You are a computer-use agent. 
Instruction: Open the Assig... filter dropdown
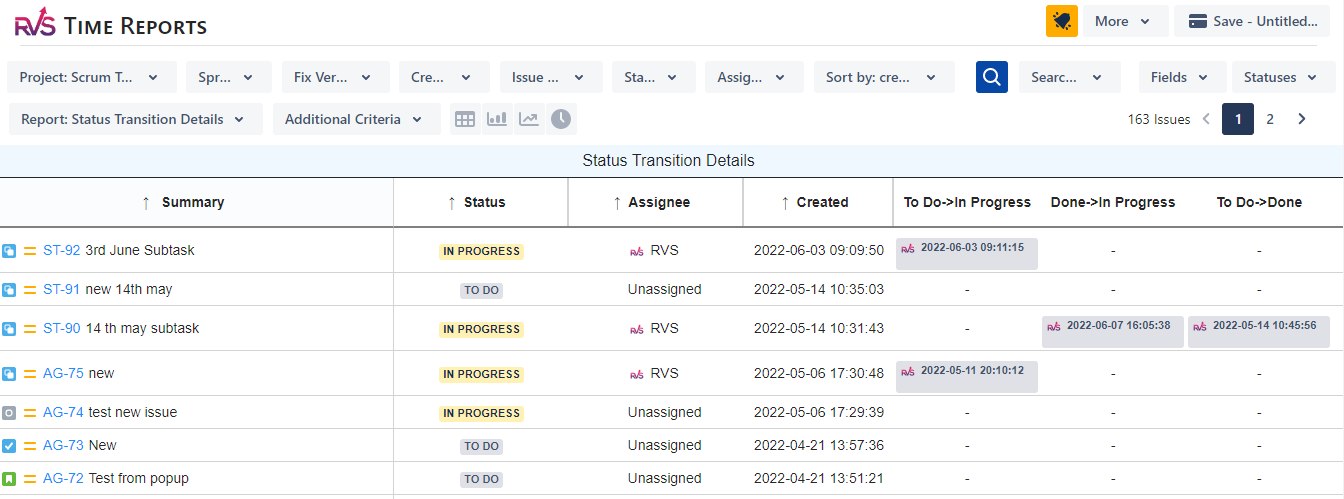[754, 77]
